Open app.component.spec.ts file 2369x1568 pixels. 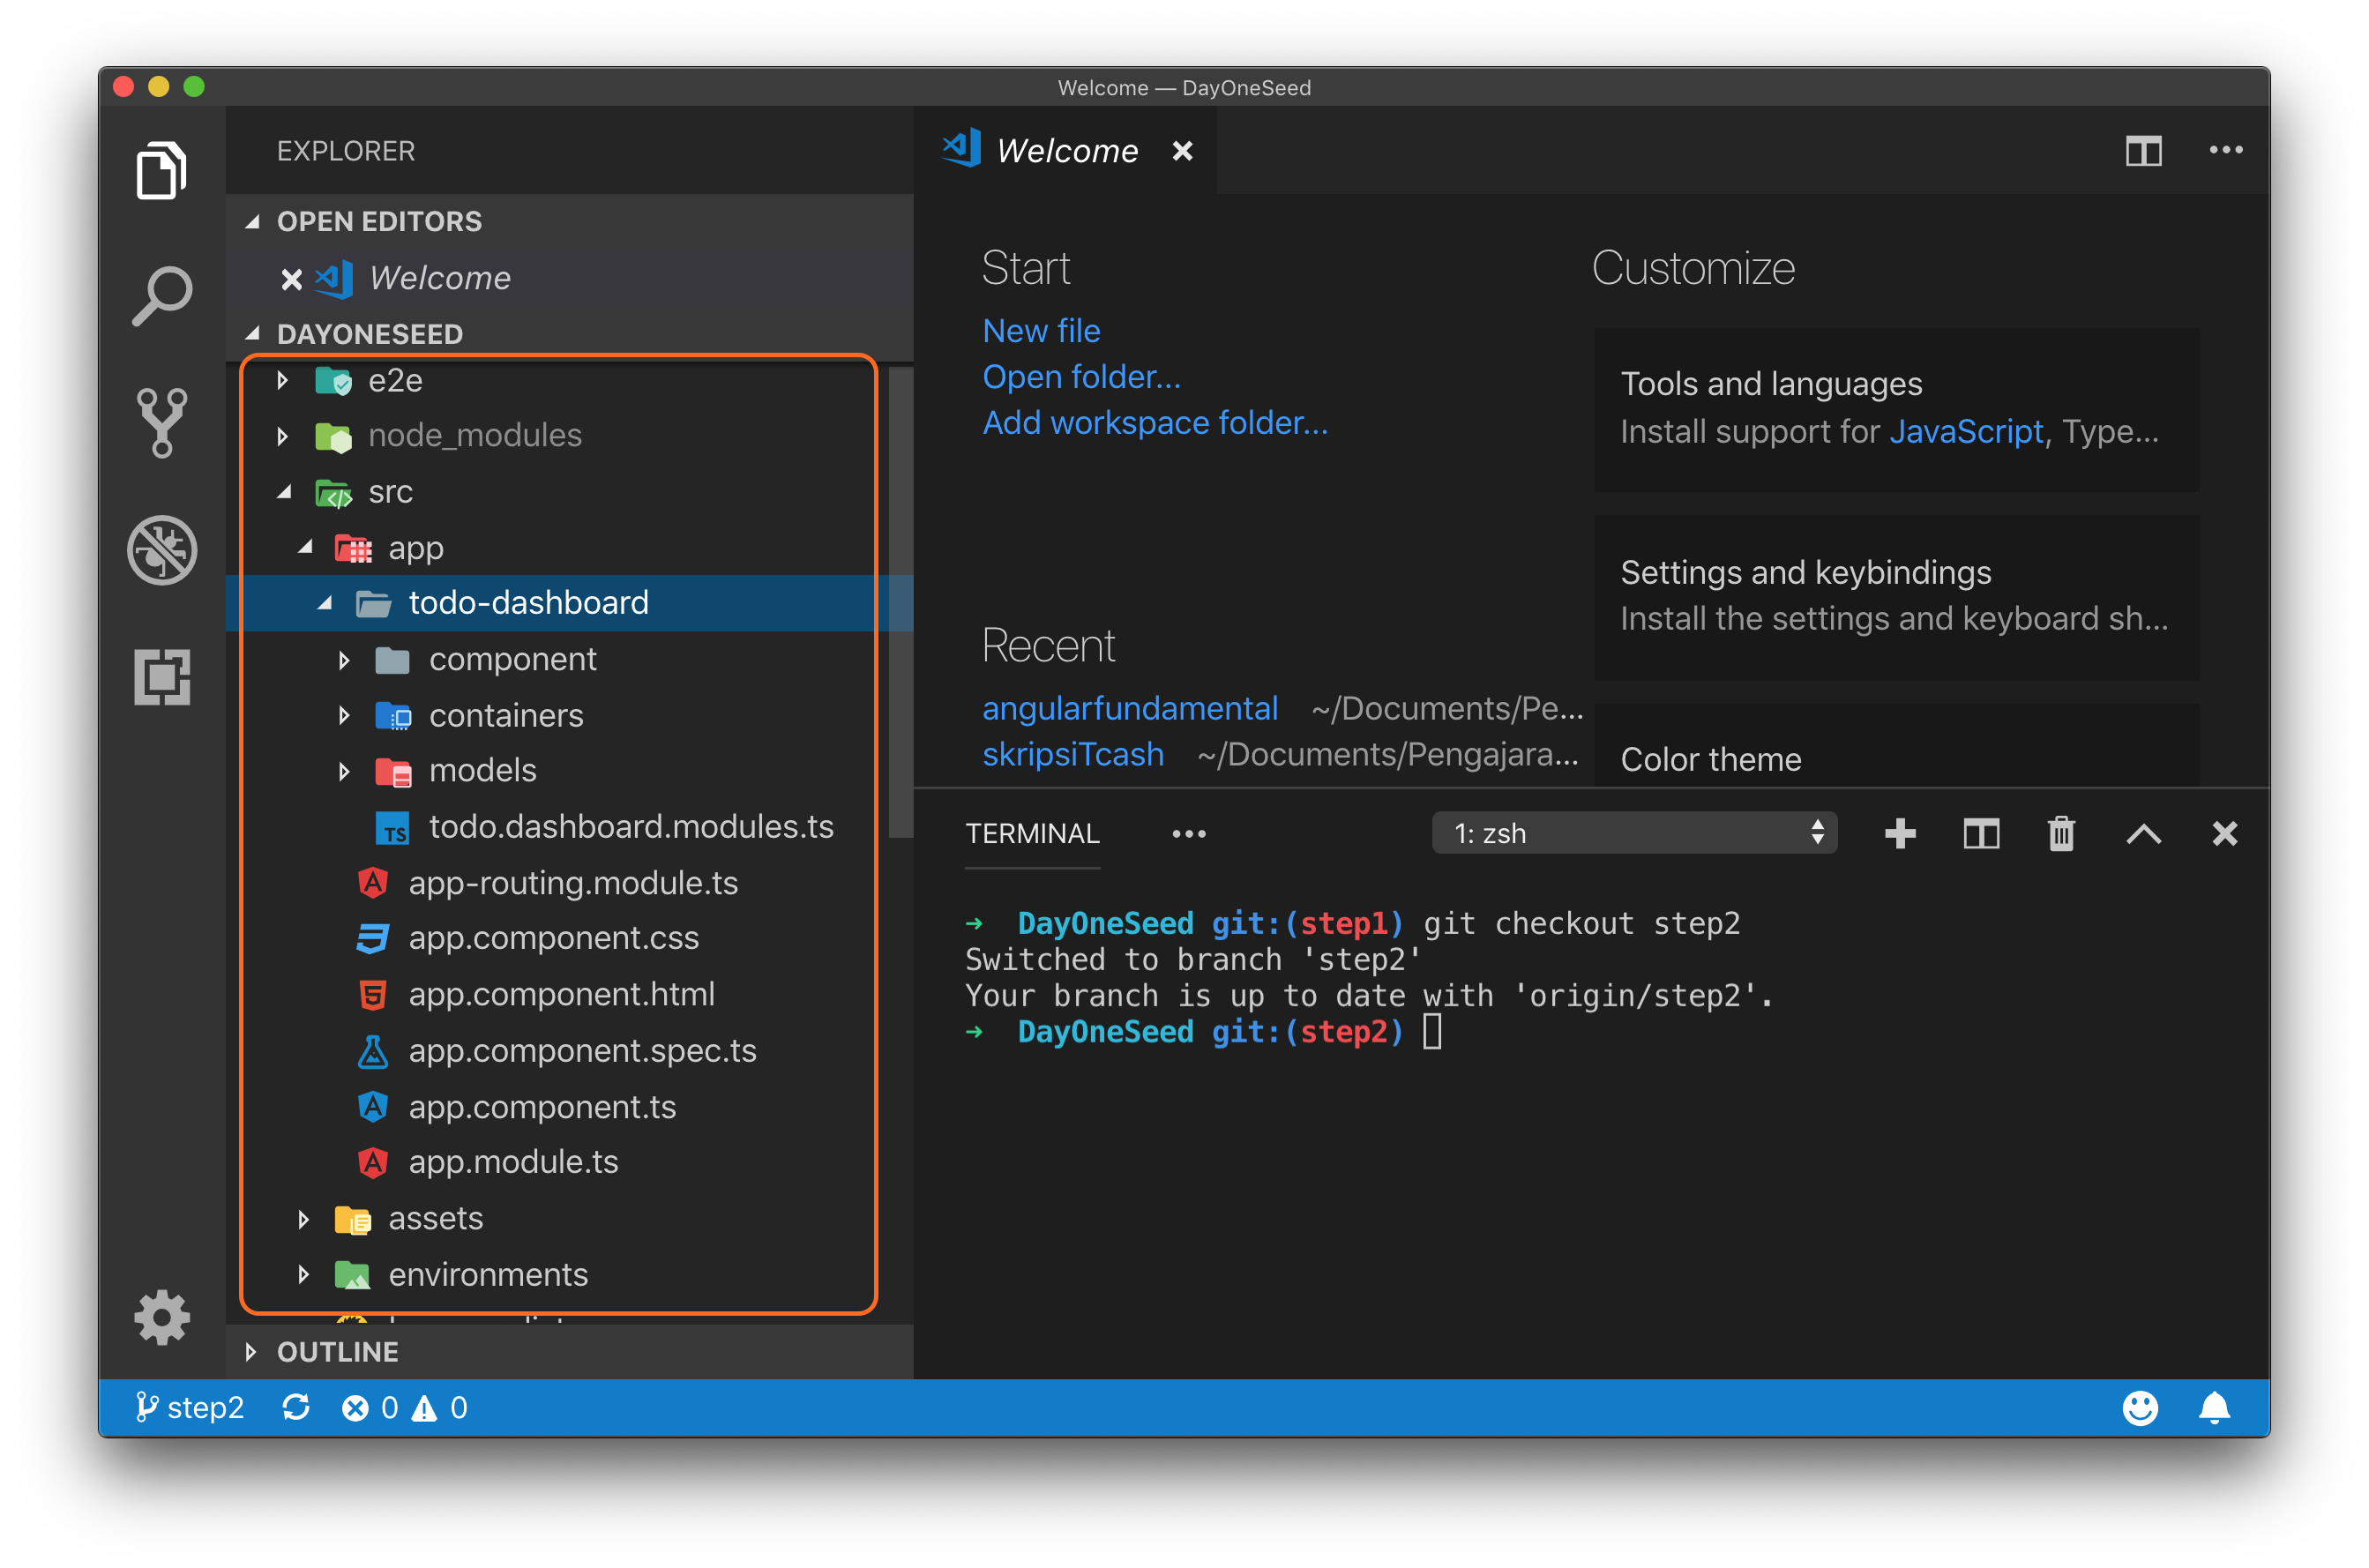pyautogui.click(x=569, y=1051)
